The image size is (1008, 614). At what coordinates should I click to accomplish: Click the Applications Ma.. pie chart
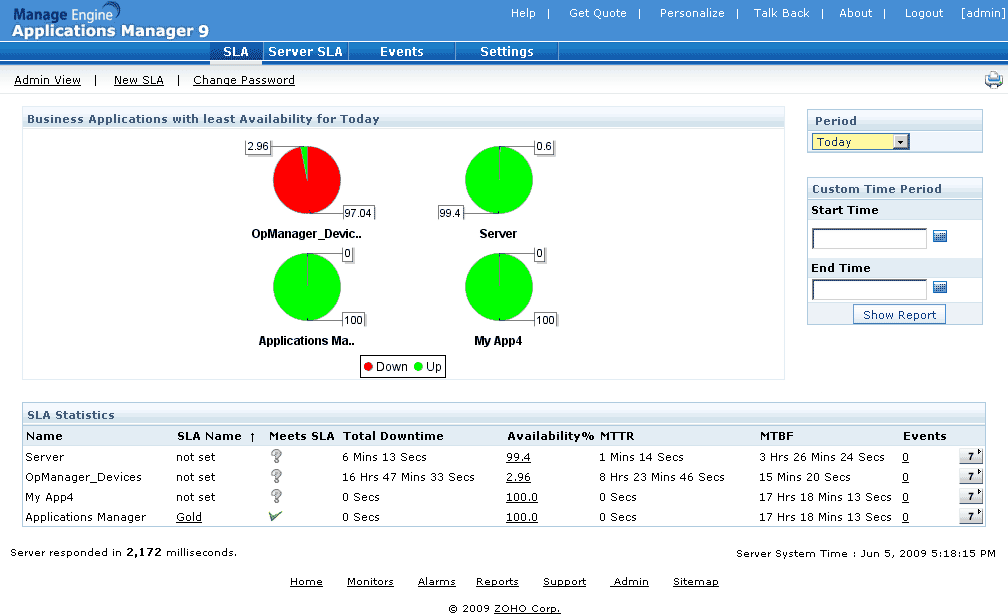tap(307, 287)
